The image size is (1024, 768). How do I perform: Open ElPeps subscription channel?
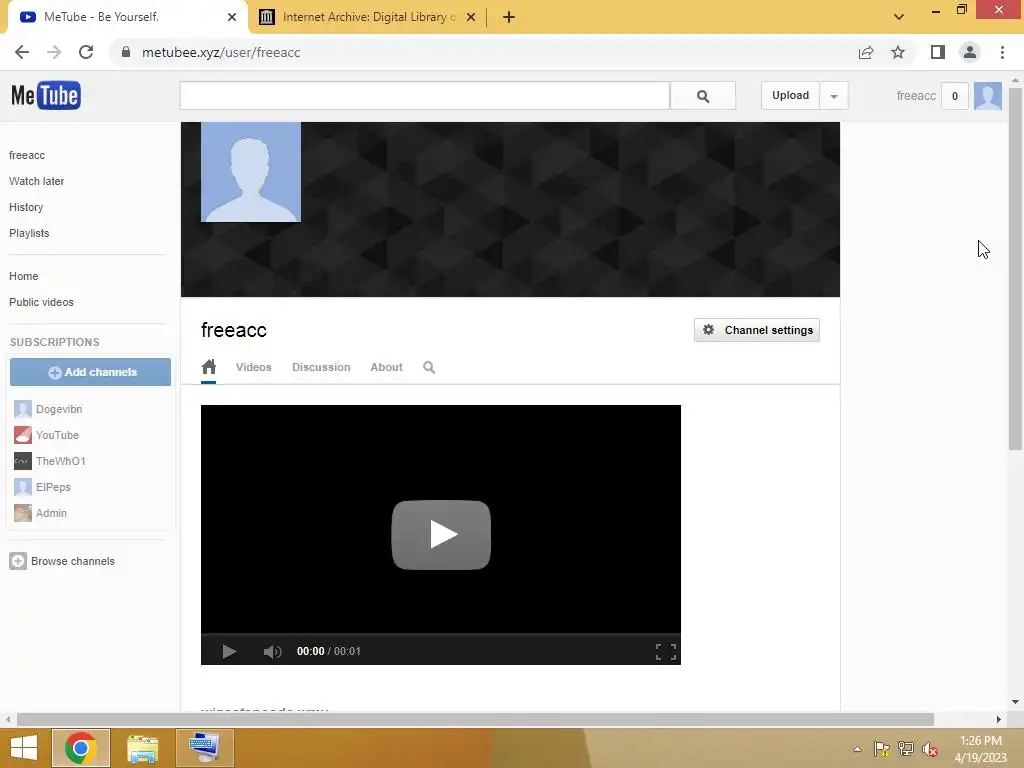[53, 487]
